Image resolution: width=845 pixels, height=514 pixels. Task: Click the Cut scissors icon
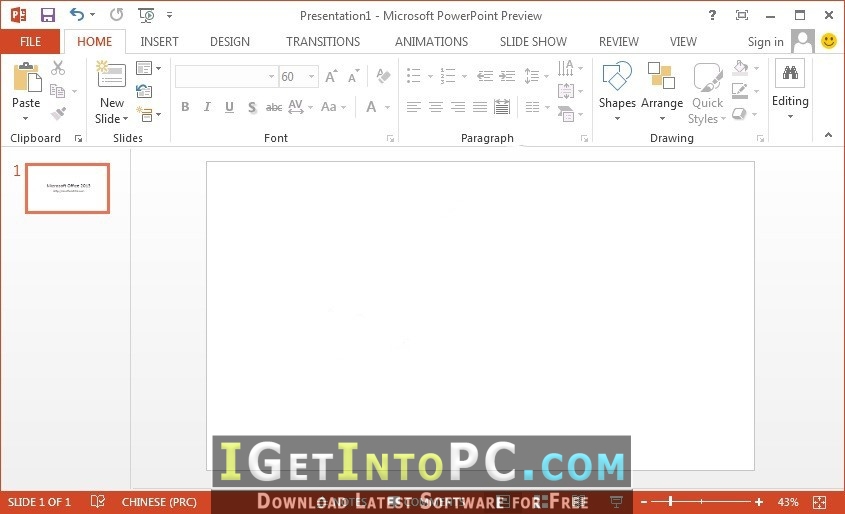point(58,68)
